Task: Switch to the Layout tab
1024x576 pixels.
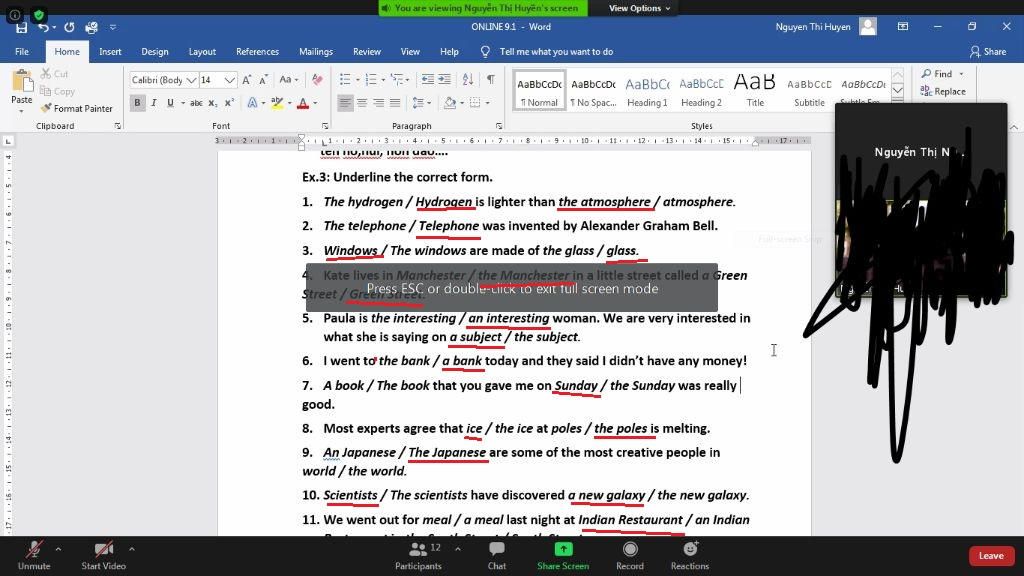Action: [x=202, y=52]
